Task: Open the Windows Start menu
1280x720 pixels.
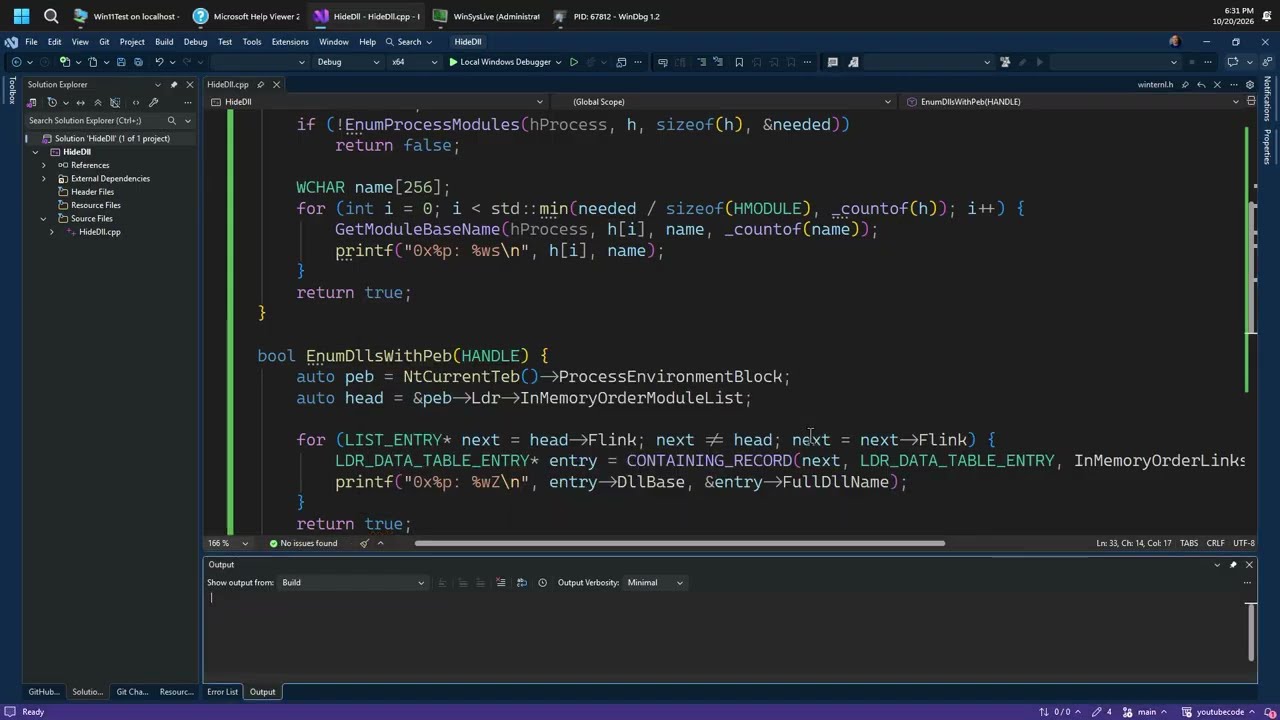Action: pyautogui.click(x=21, y=16)
